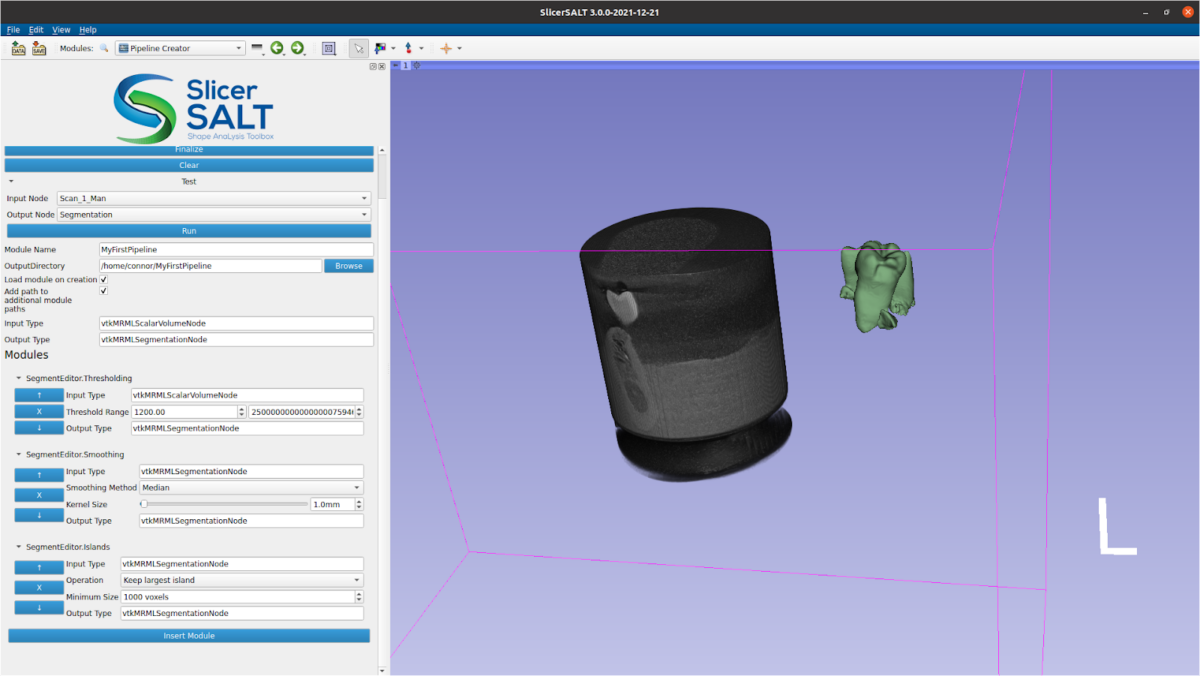Open the View menu
Screen dimensions: 1200x676
[x=61, y=30]
